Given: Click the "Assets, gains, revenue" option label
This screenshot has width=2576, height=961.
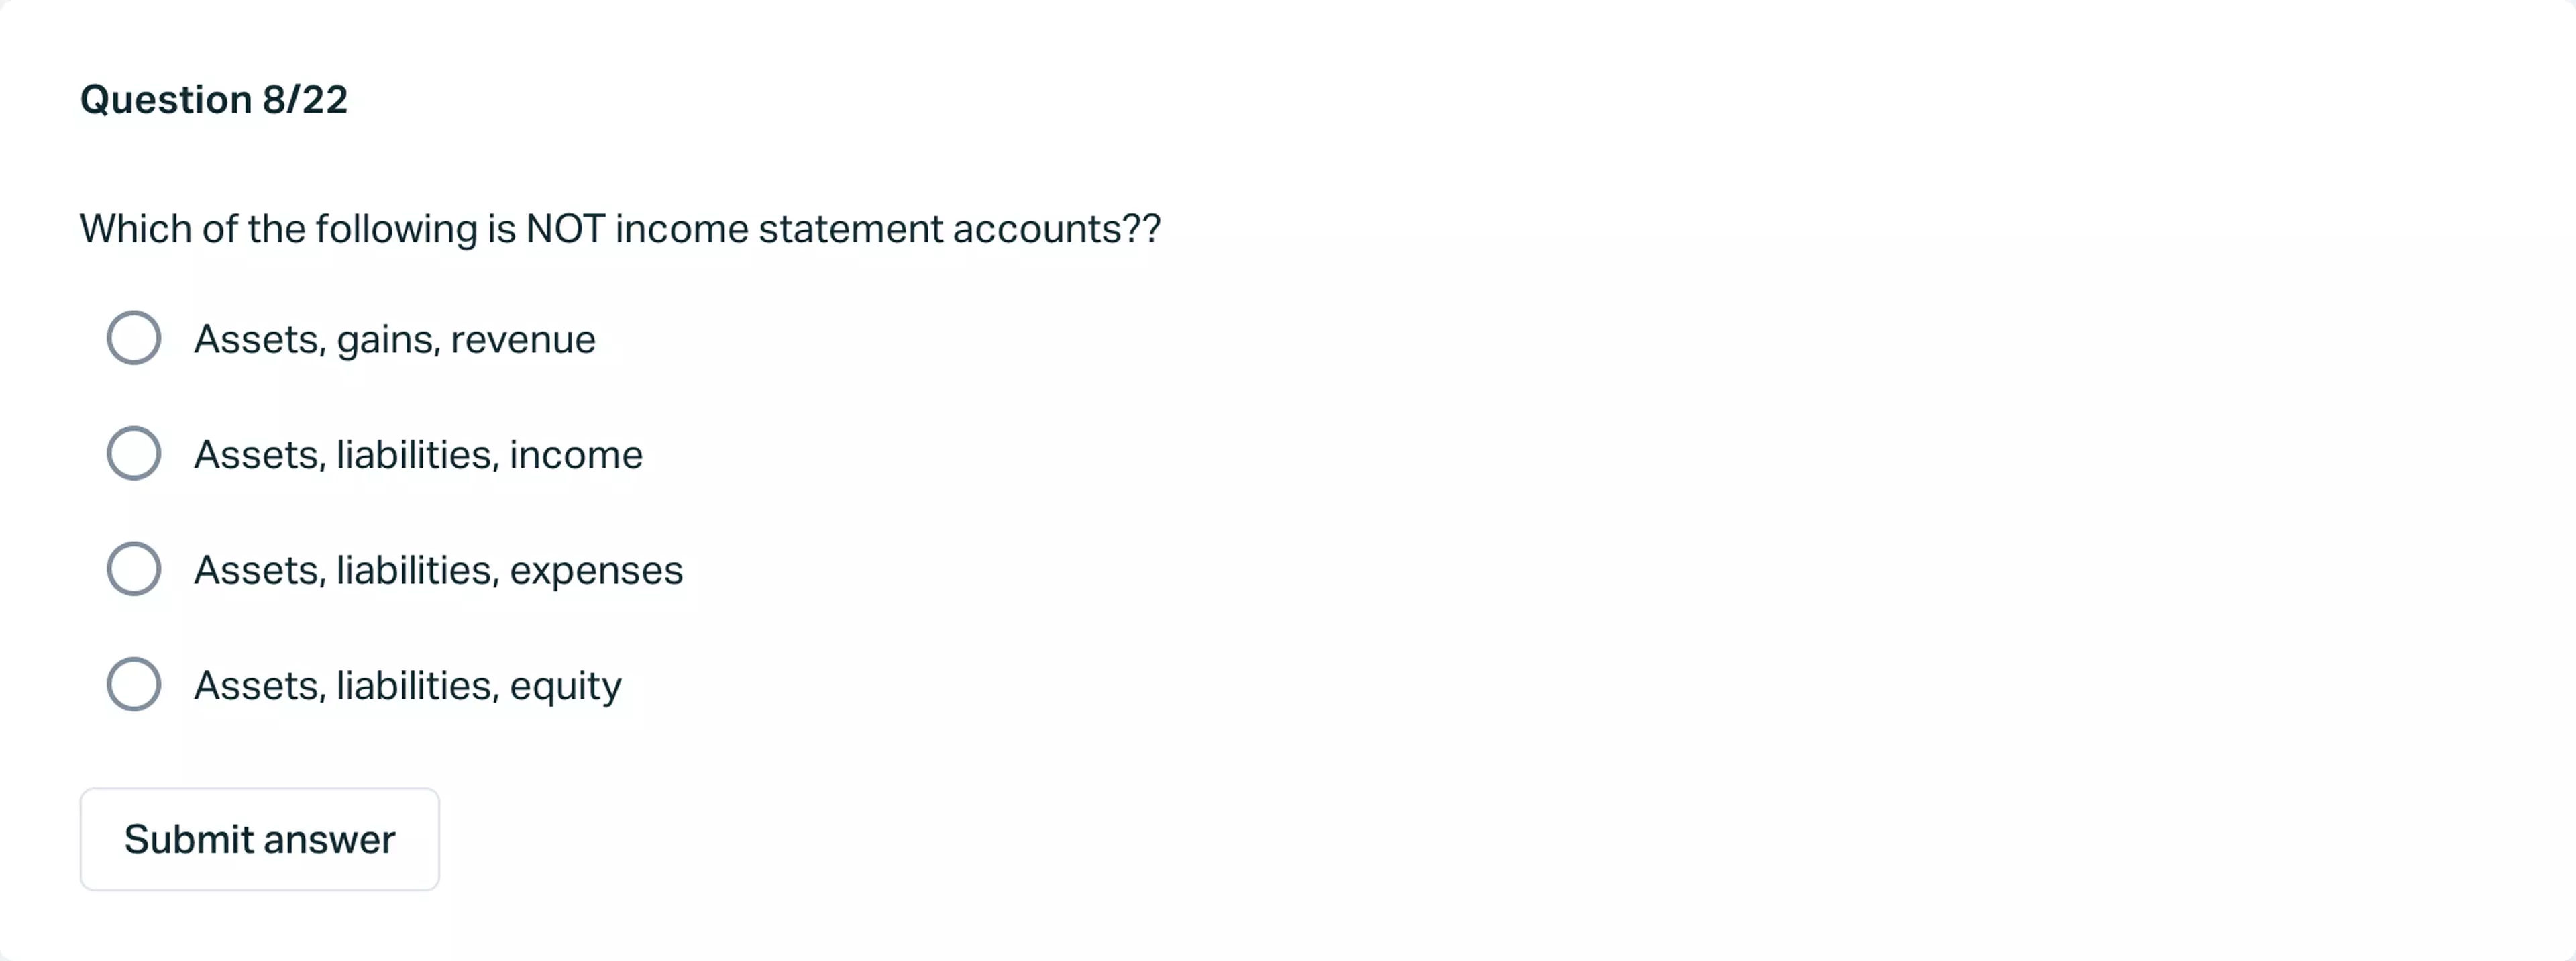Looking at the screenshot, I should pos(394,340).
